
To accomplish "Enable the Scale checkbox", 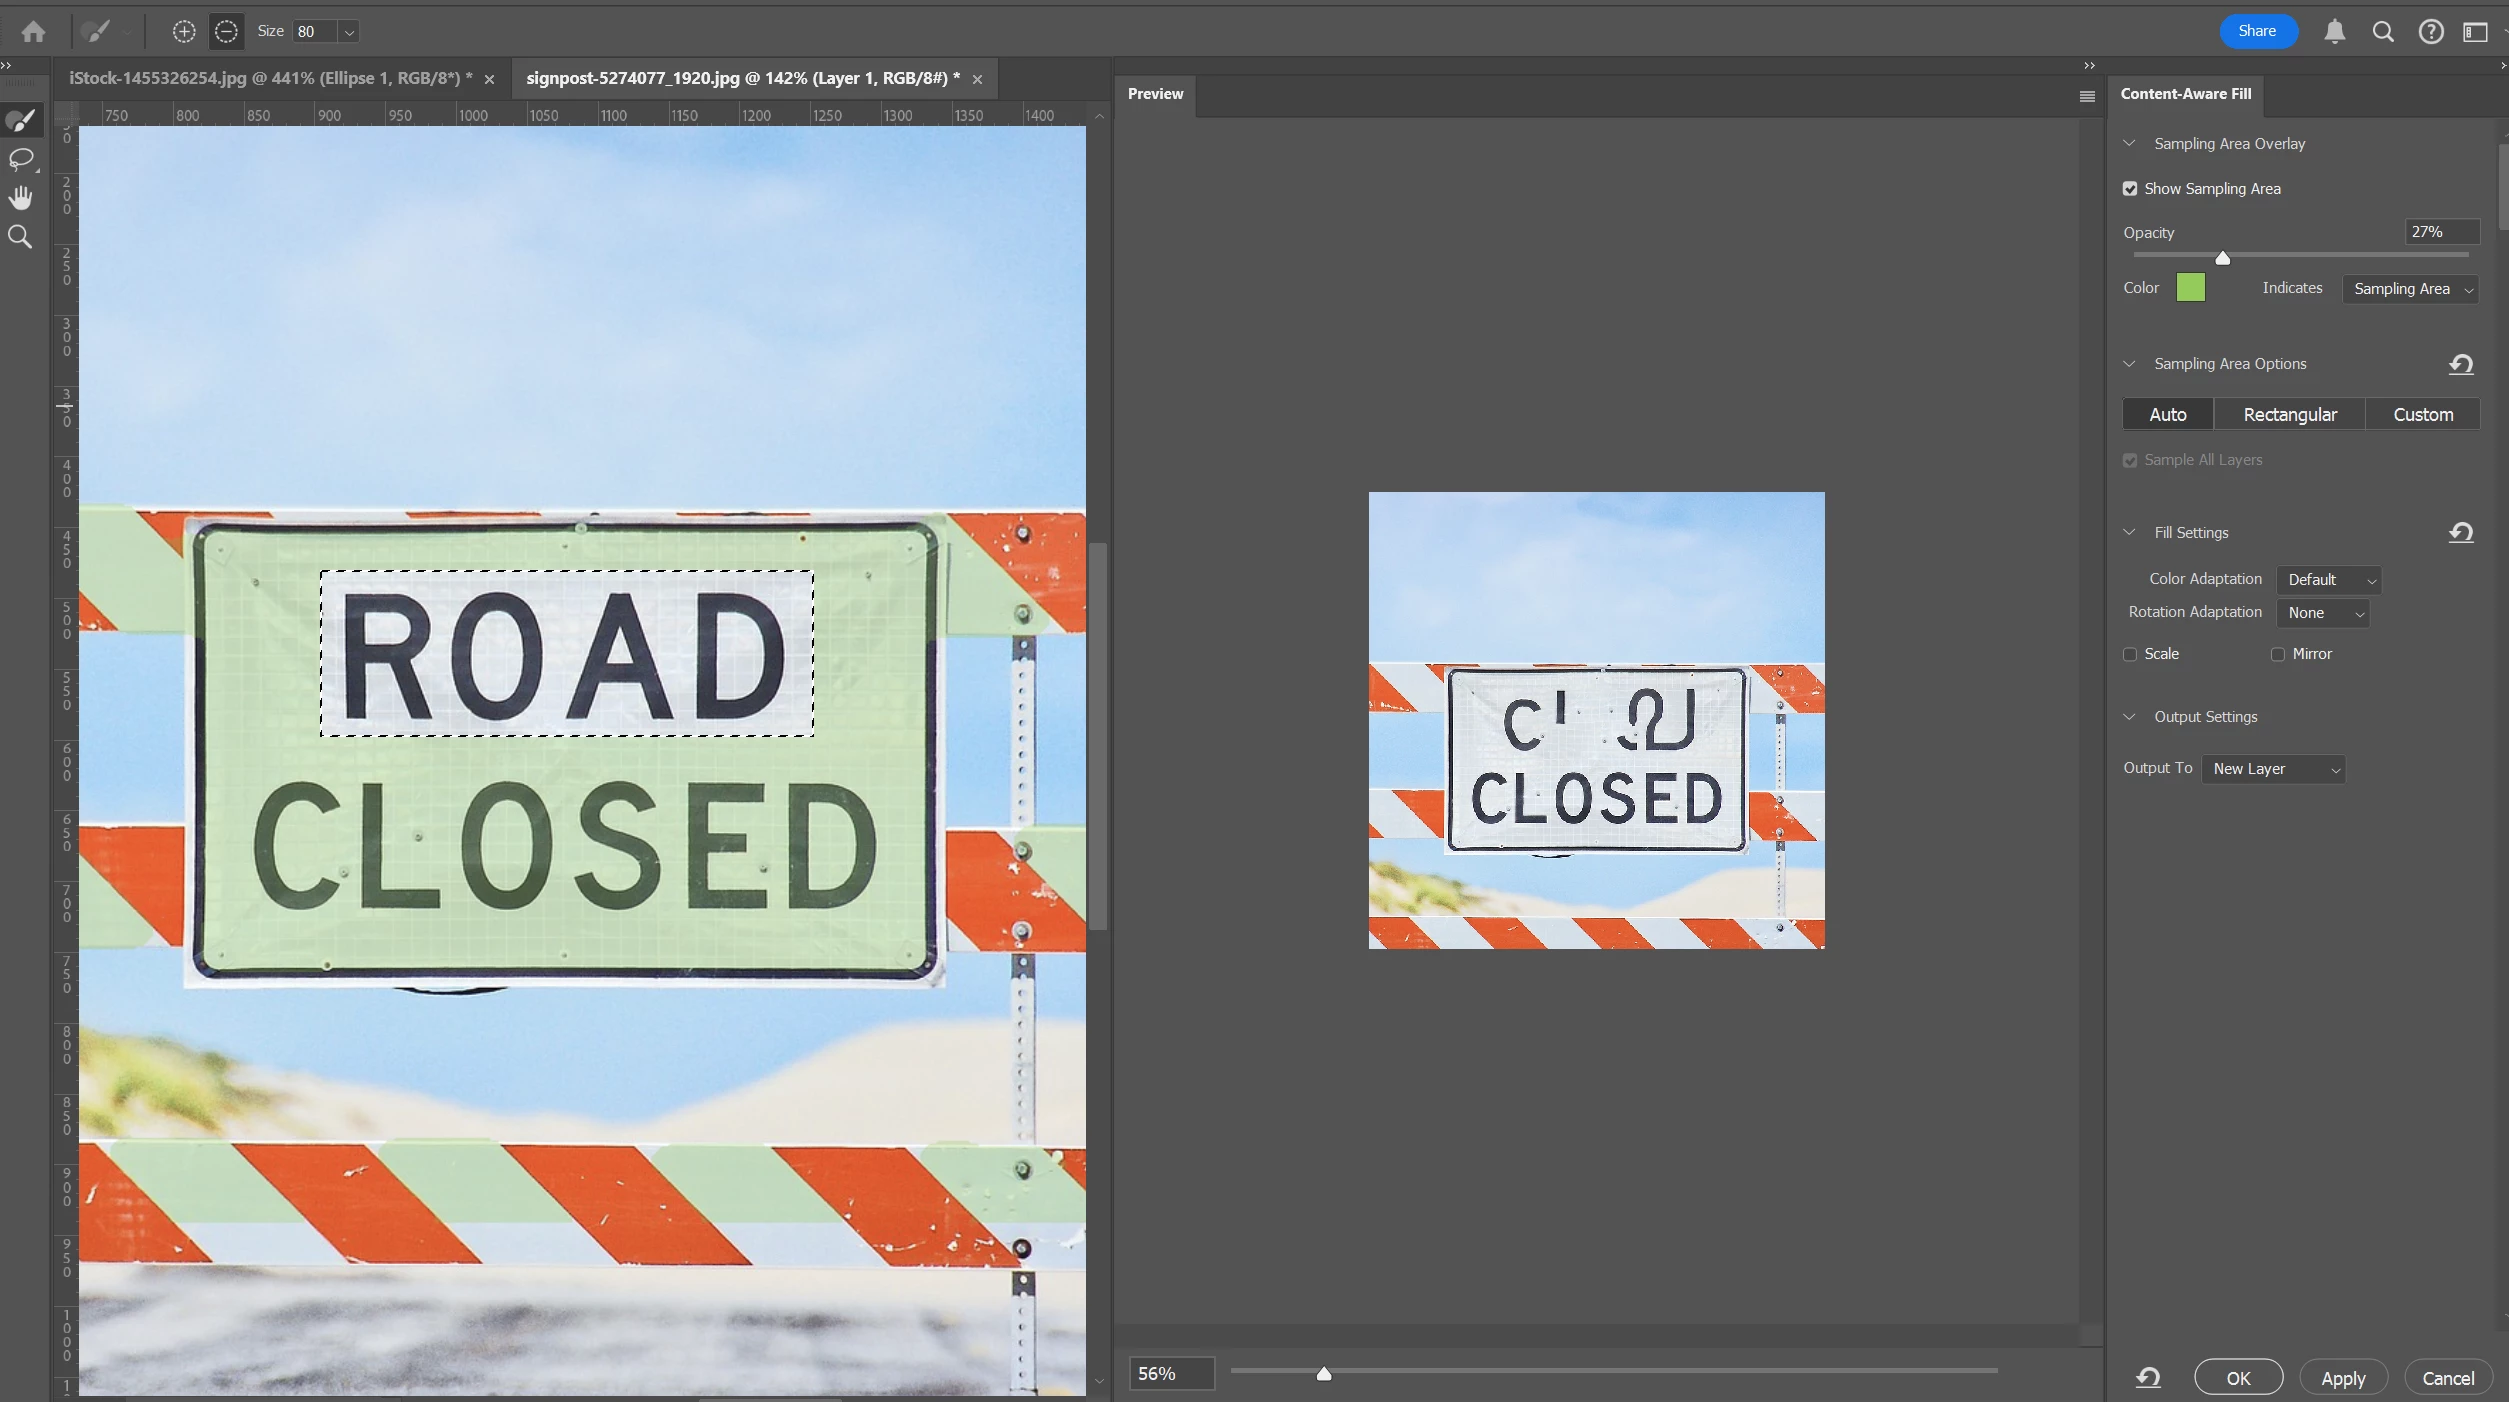I will [x=2130, y=654].
